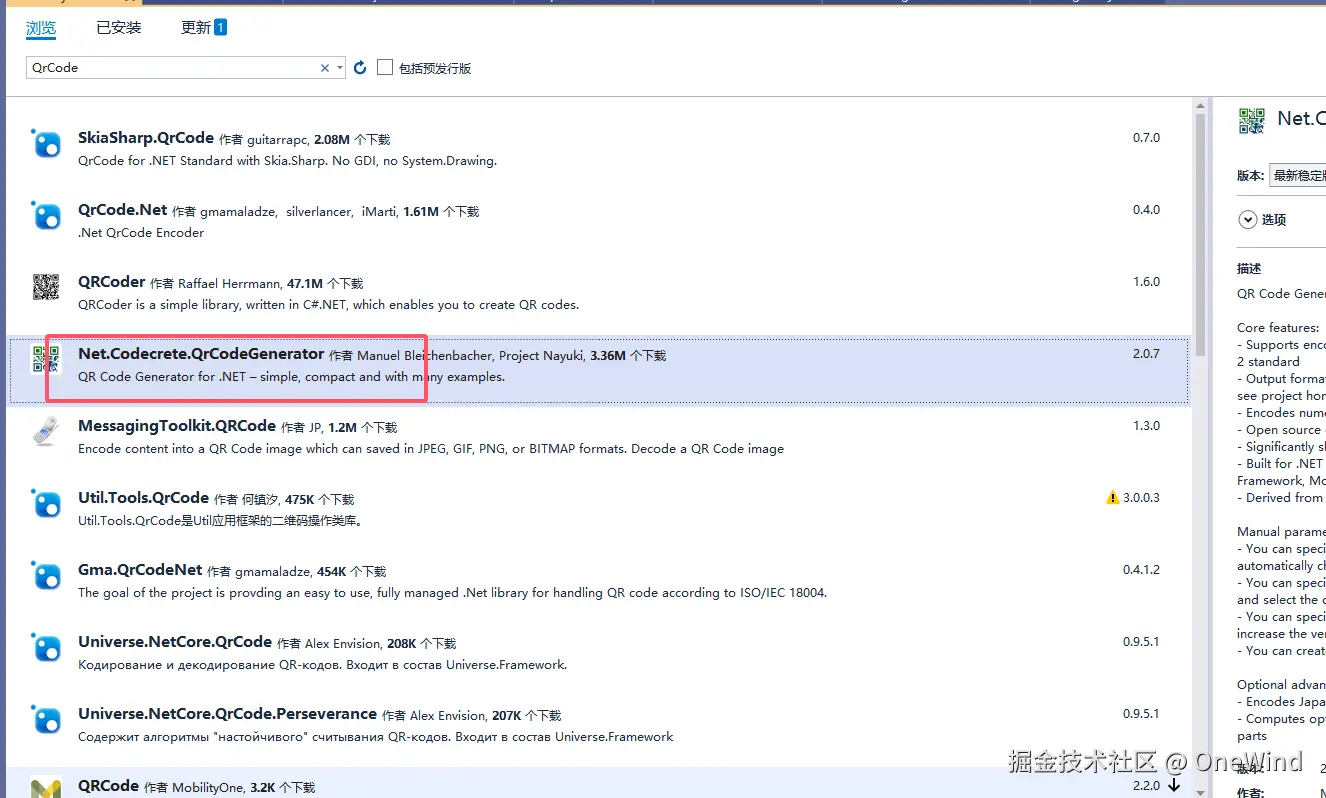Click author Raffael Herrmann text

pyautogui.click(x=230, y=284)
